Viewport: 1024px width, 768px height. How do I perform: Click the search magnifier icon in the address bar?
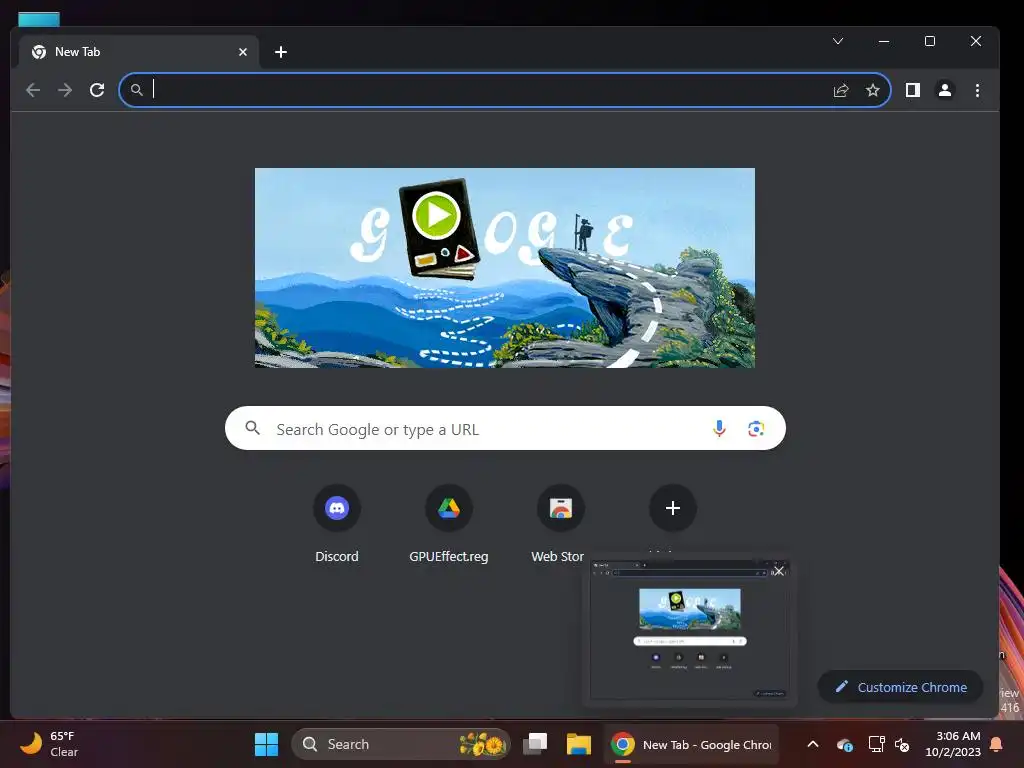pos(136,90)
